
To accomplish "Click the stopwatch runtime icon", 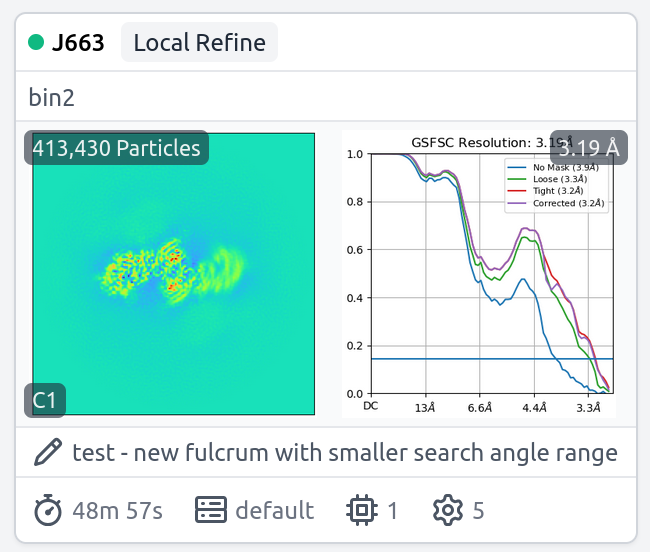I will [x=48, y=511].
